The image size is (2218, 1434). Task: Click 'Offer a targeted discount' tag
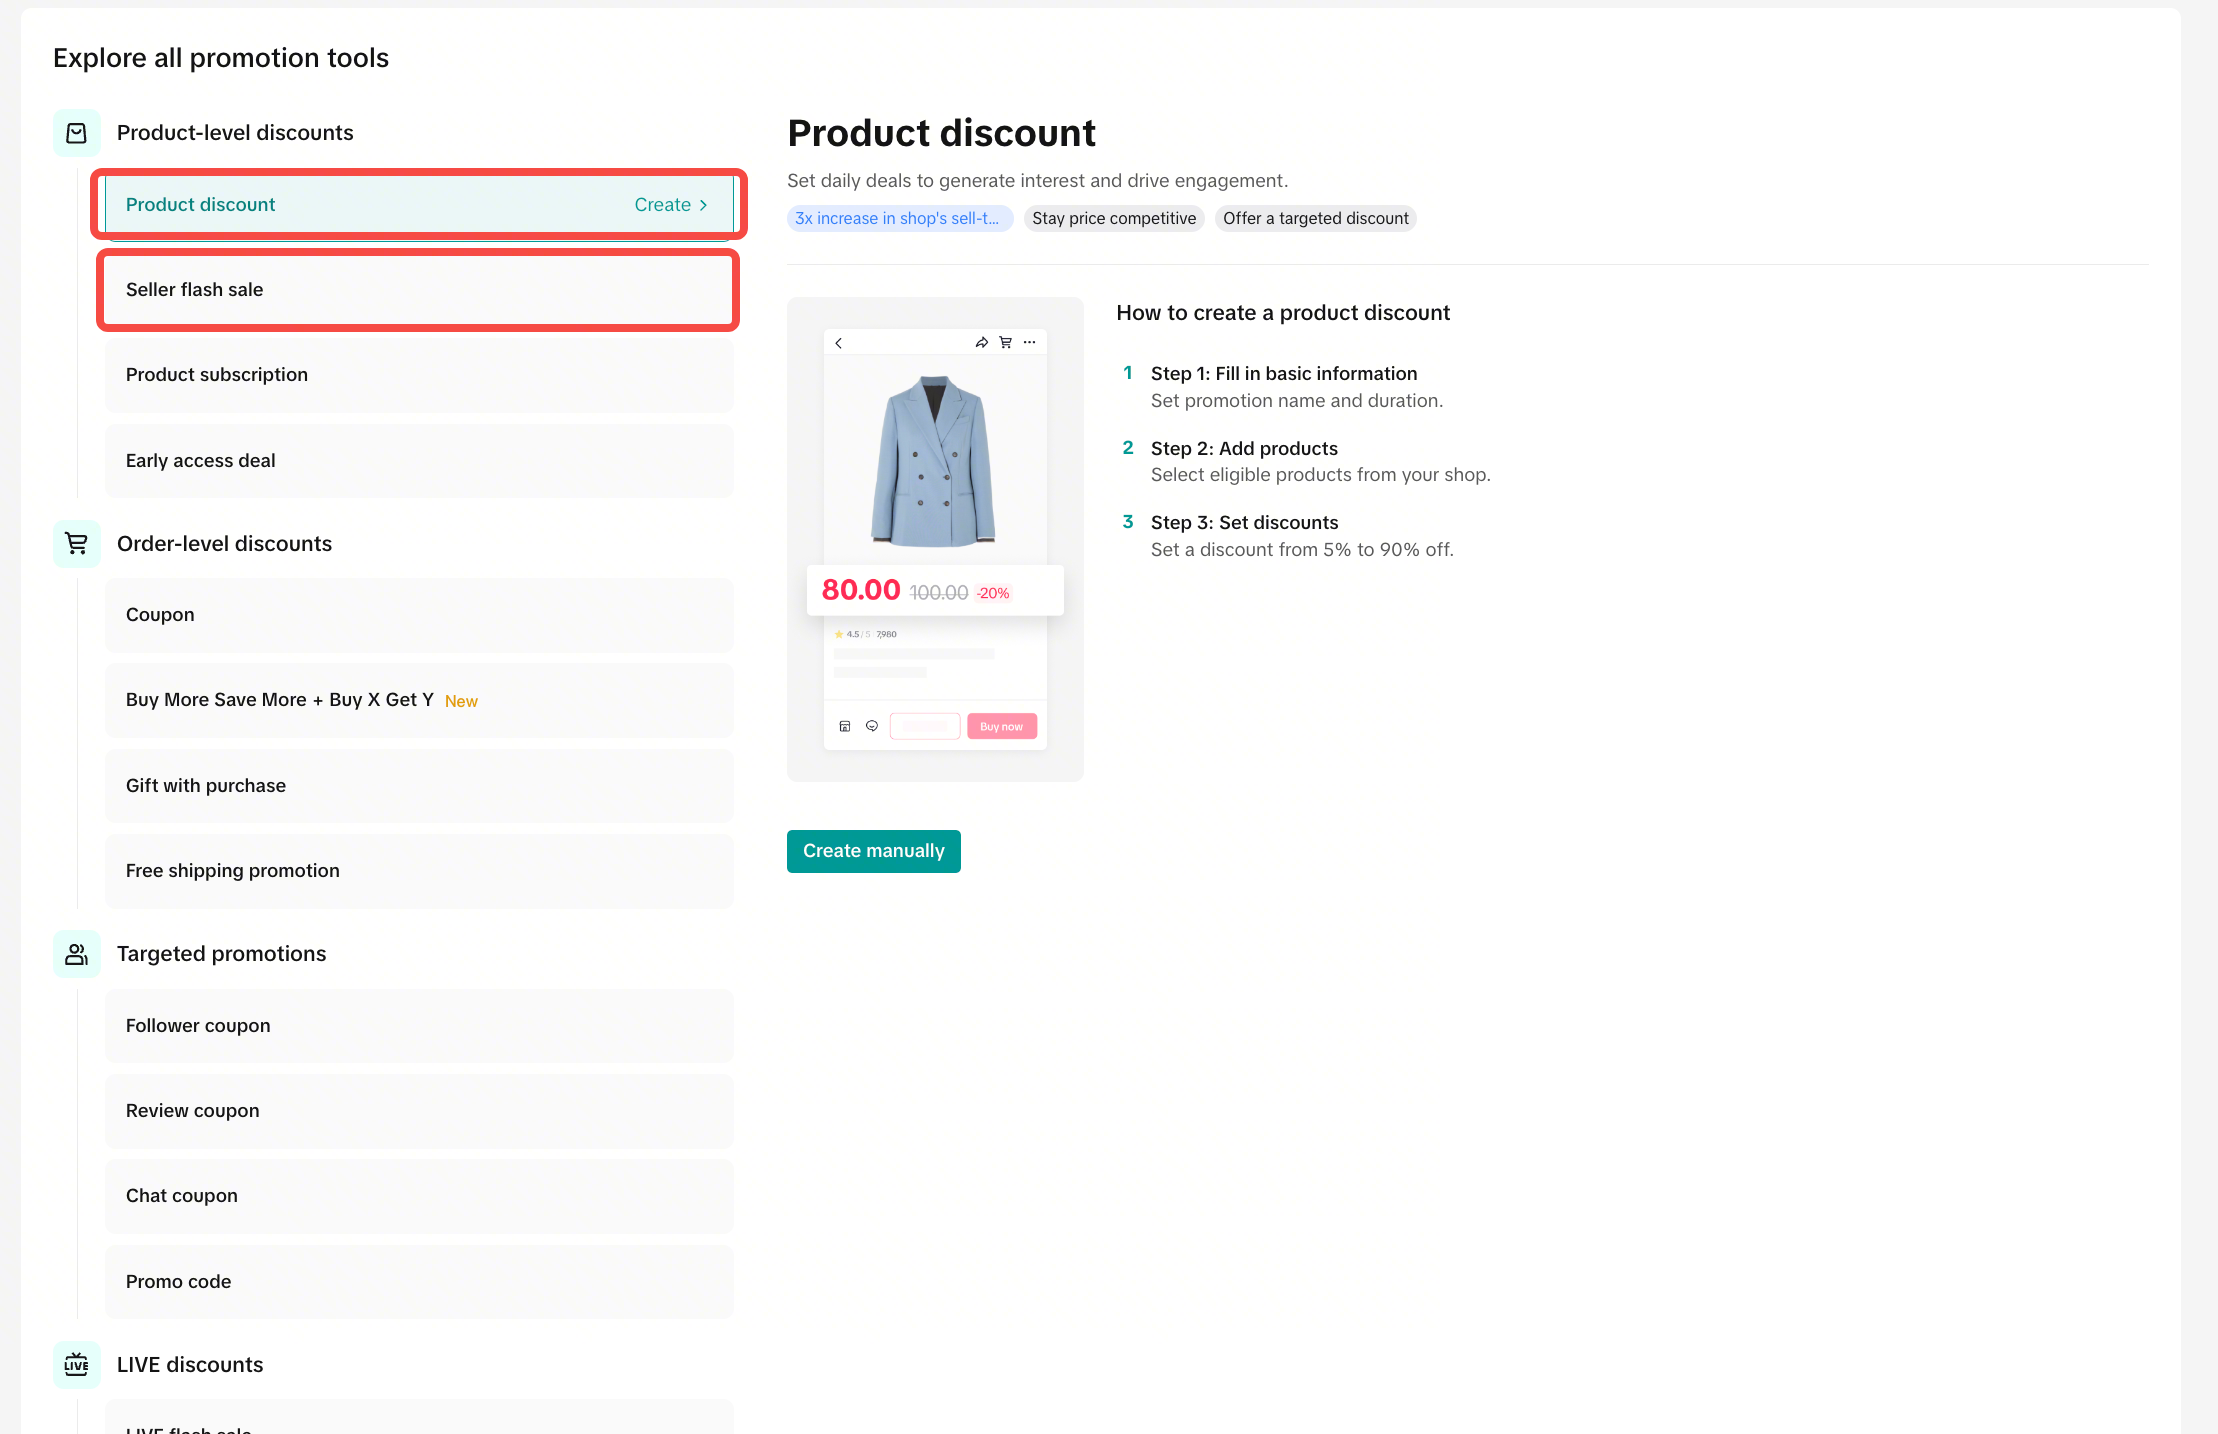[x=1315, y=219]
